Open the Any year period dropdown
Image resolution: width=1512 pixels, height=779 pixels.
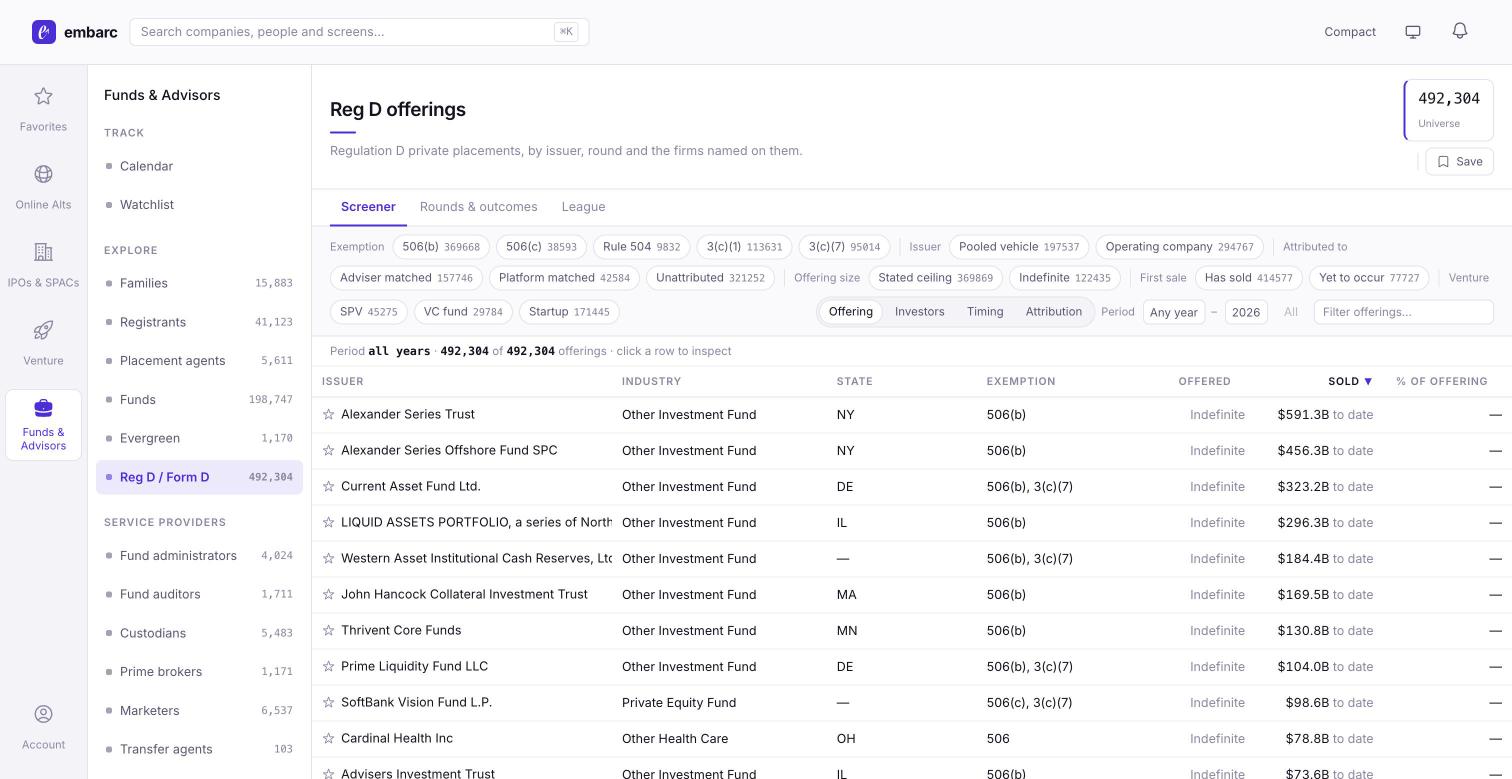tap(1174, 312)
